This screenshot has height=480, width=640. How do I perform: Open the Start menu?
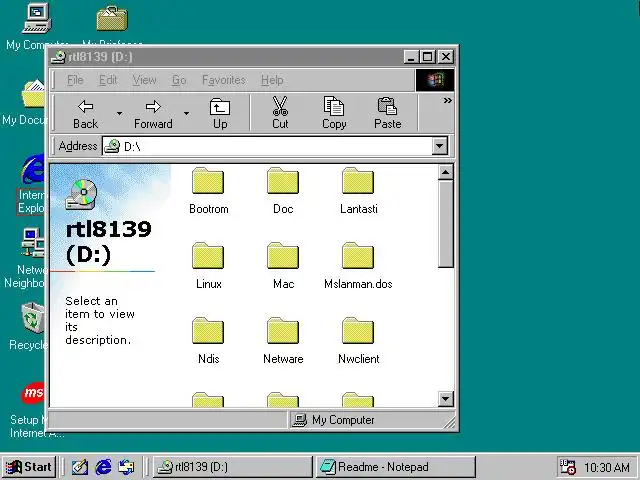tap(29, 467)
